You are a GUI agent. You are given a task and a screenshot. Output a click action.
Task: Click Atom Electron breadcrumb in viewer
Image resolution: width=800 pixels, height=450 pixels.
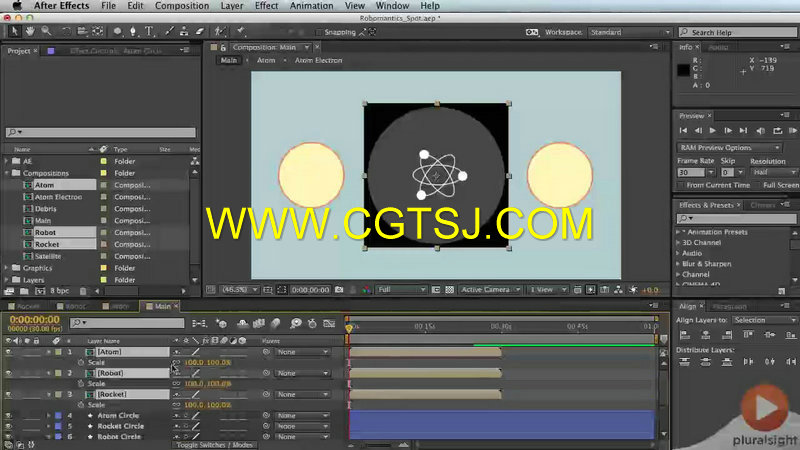(x=318, y=60)
